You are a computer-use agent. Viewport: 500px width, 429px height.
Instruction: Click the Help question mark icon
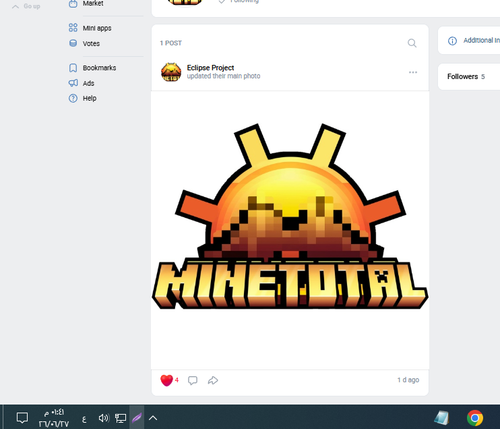[x=73, y=98]
